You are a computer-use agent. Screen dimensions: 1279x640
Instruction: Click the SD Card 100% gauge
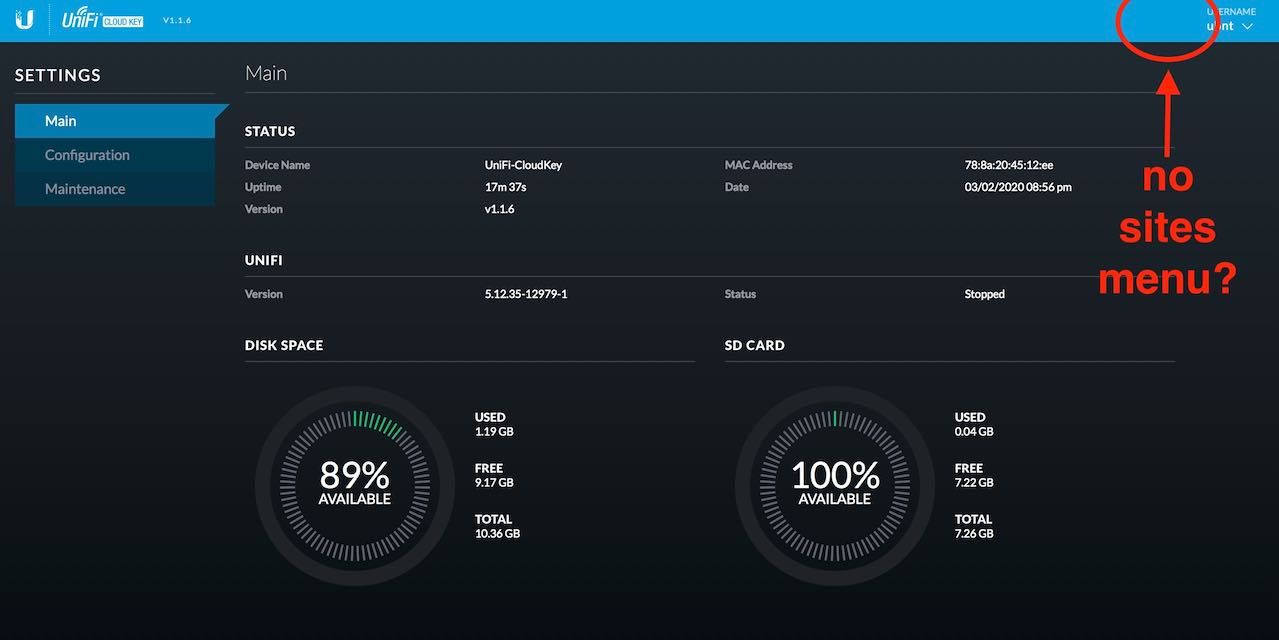coord(834,485)
